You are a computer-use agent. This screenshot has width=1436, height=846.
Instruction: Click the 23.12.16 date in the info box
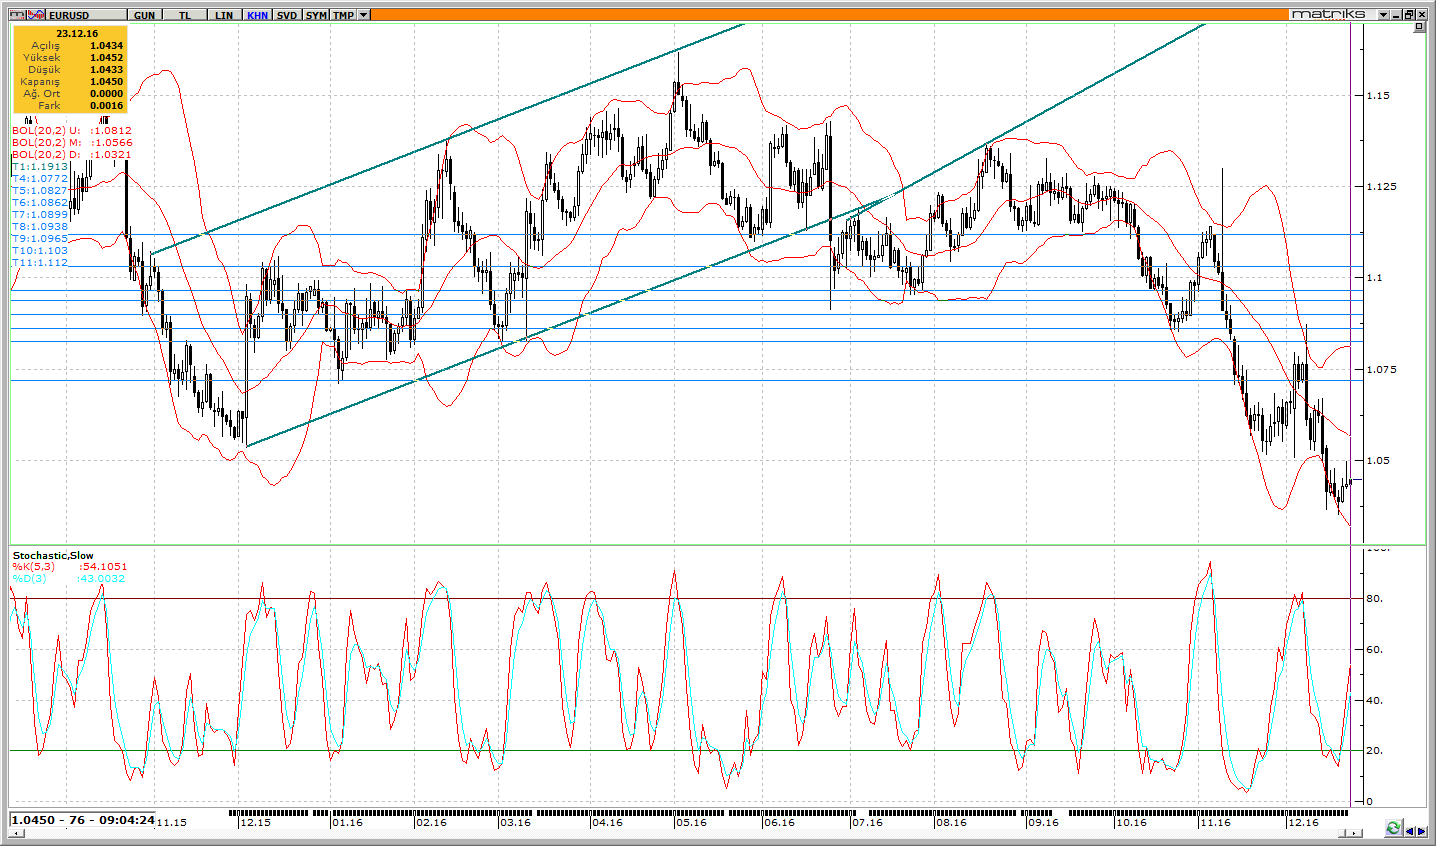77,33
